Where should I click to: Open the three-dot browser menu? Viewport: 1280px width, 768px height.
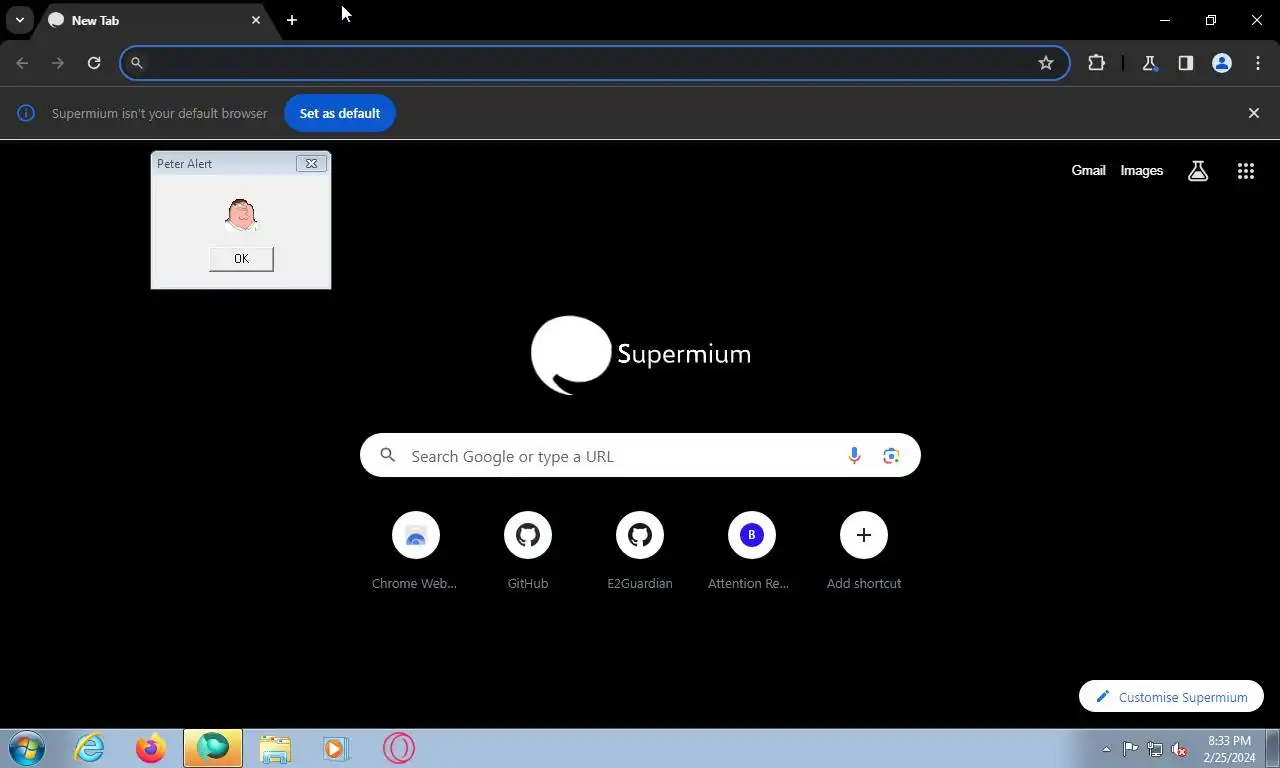tap(1258, 63)
